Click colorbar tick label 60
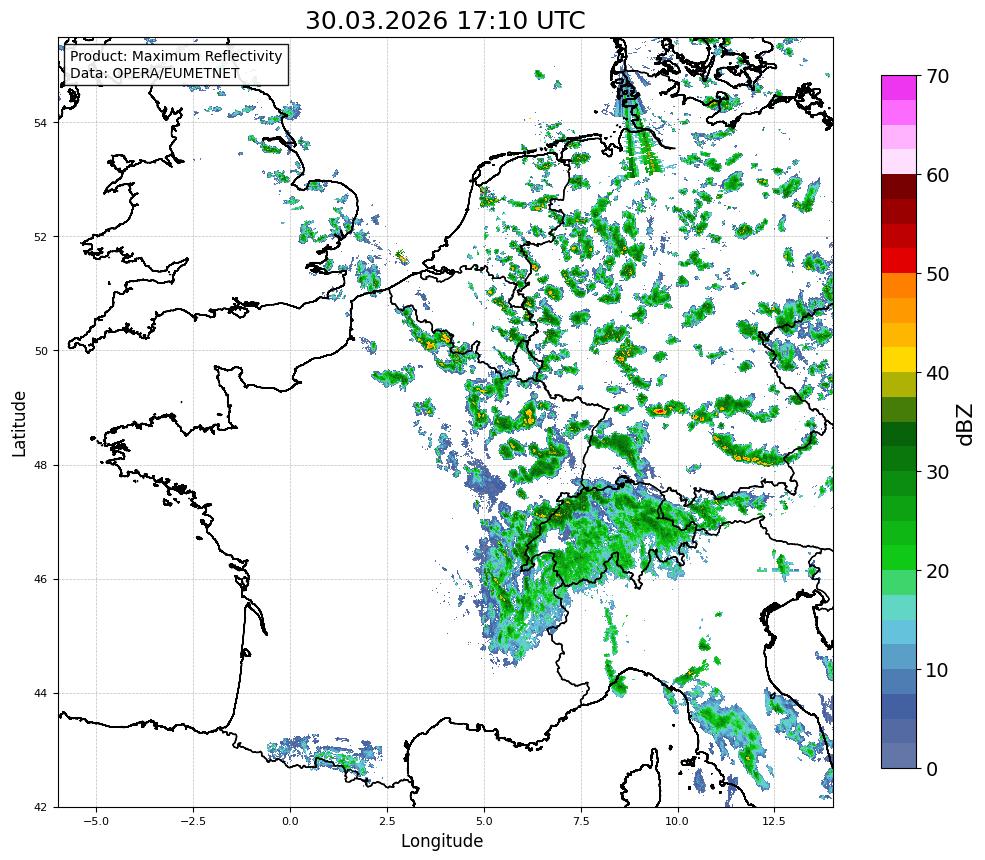The image size is (985, 860). pos(937,175)
